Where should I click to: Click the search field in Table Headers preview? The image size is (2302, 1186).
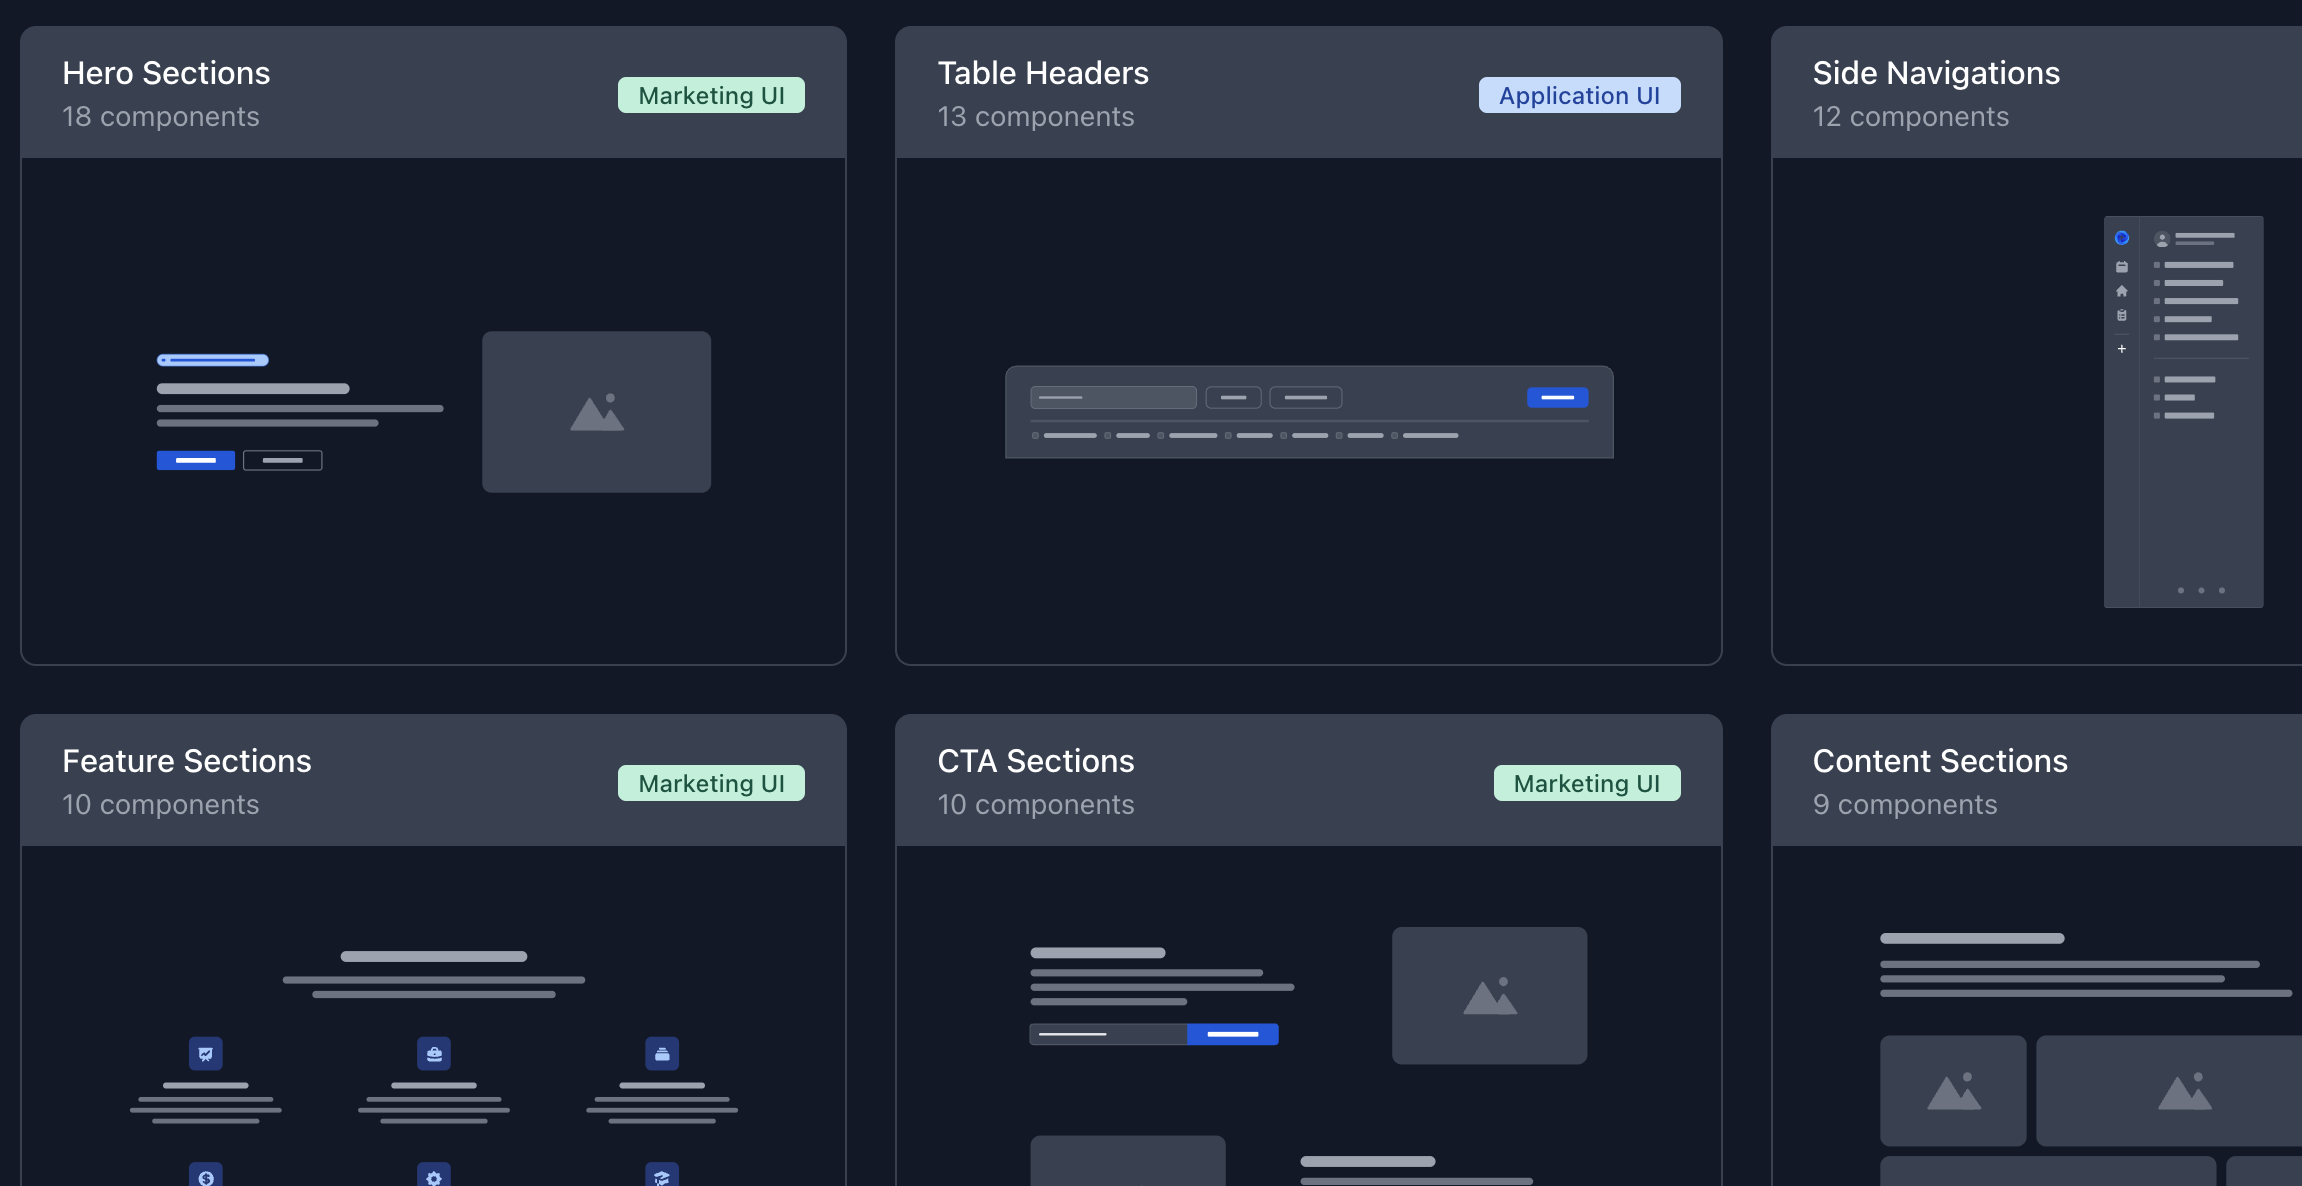1113,397
